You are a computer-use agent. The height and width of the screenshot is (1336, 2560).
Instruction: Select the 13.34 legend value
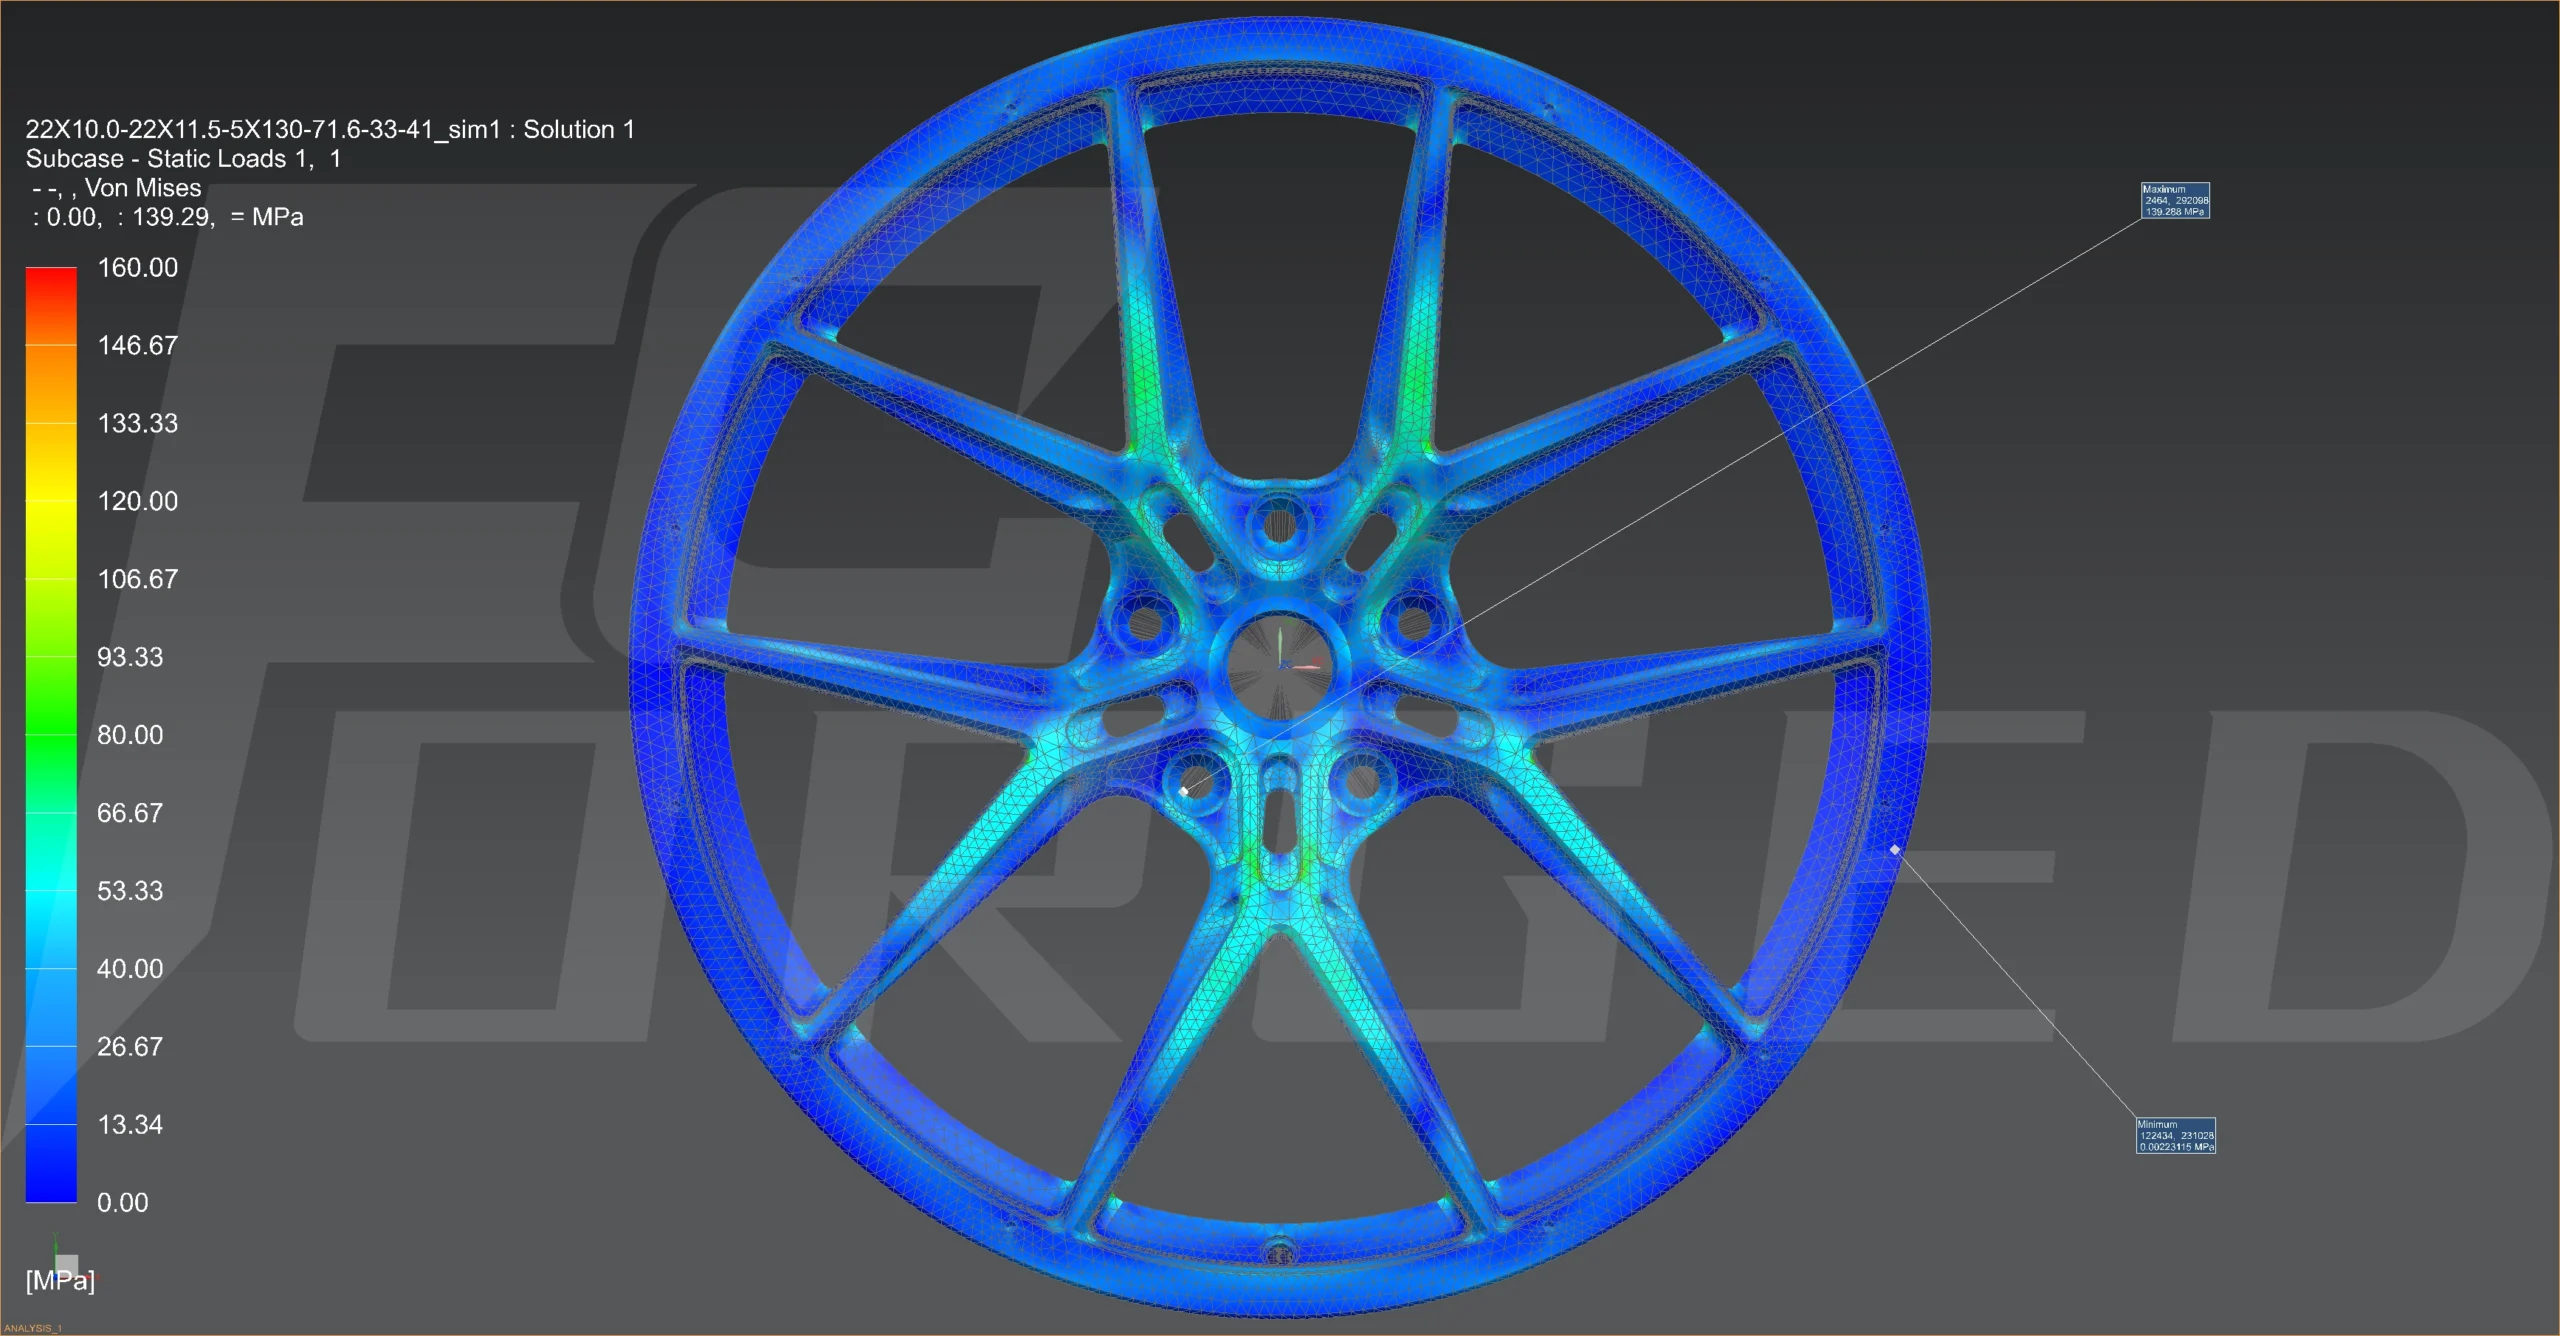pyautogui.click(x=130, y=1125)
